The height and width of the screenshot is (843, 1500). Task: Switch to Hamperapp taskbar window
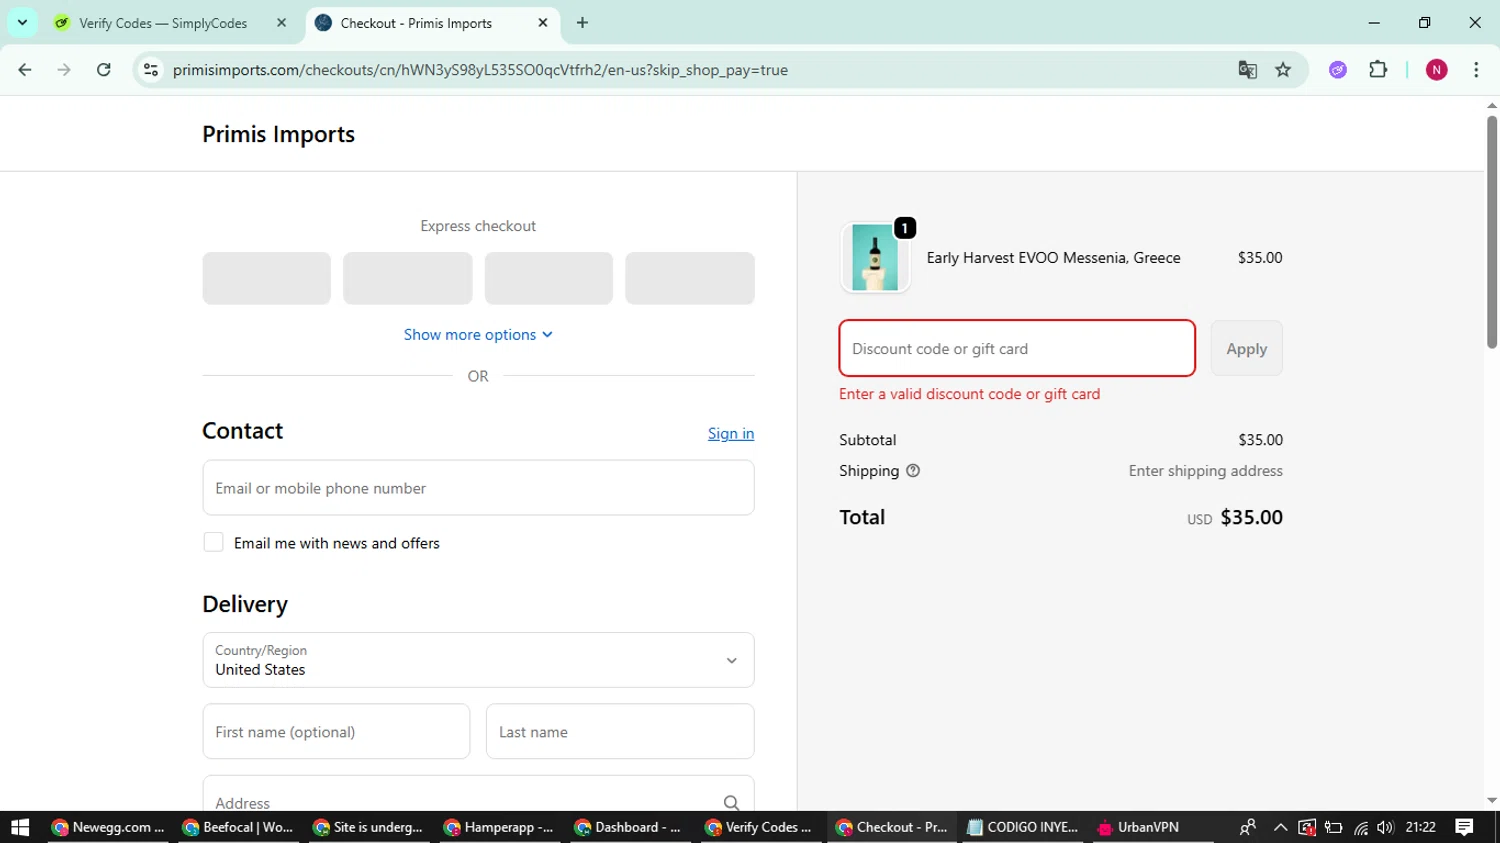[499, 827]
